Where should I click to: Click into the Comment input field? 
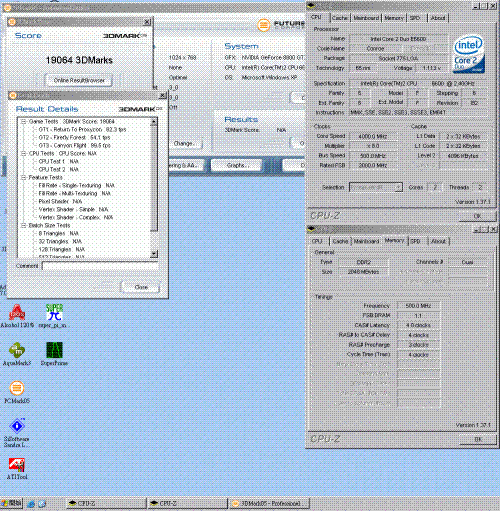100,266
